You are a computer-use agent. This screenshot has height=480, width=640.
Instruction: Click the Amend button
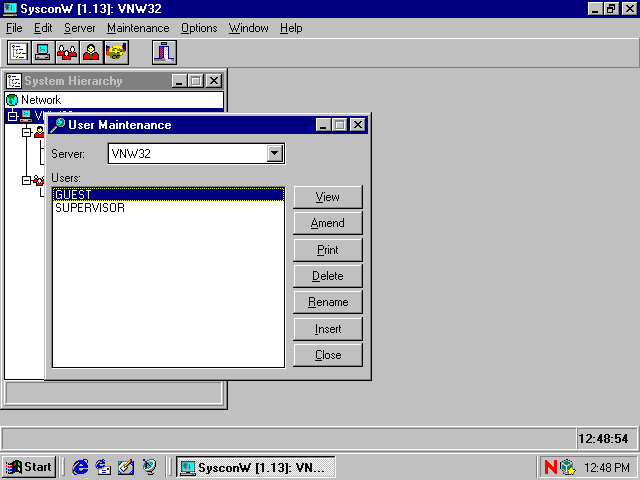tap(328, 223)
